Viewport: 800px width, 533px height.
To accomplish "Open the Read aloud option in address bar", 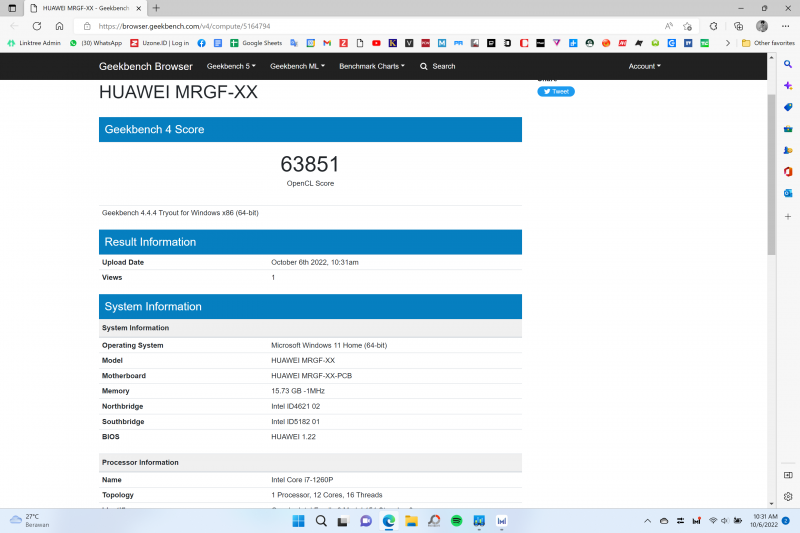I will 668,26.
